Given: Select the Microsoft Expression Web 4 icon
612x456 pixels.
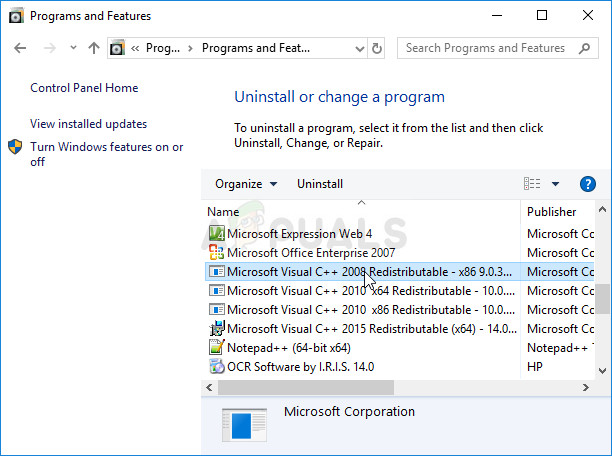Looking at the screenshot, I should pos(216,234).
